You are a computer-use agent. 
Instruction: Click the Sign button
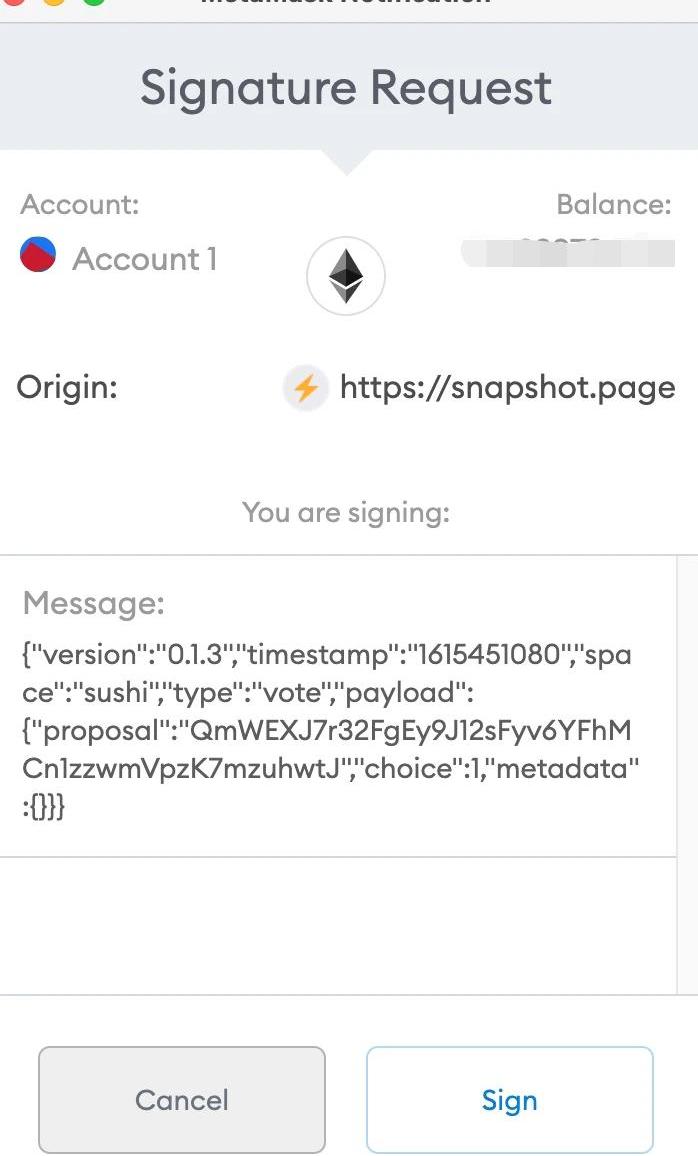click(x=509, y=1100)
